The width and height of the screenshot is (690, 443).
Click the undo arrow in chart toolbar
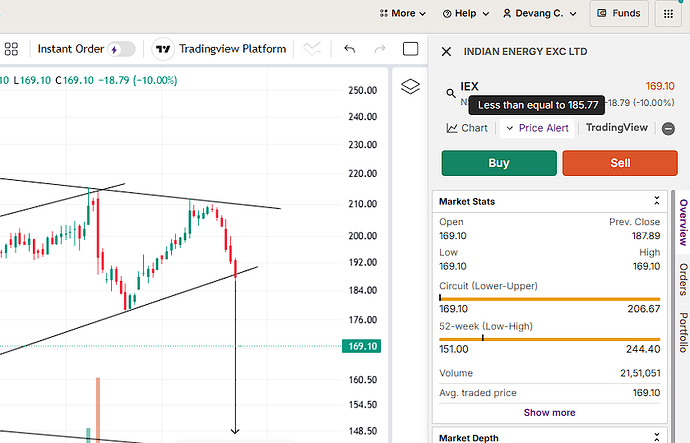349,49
